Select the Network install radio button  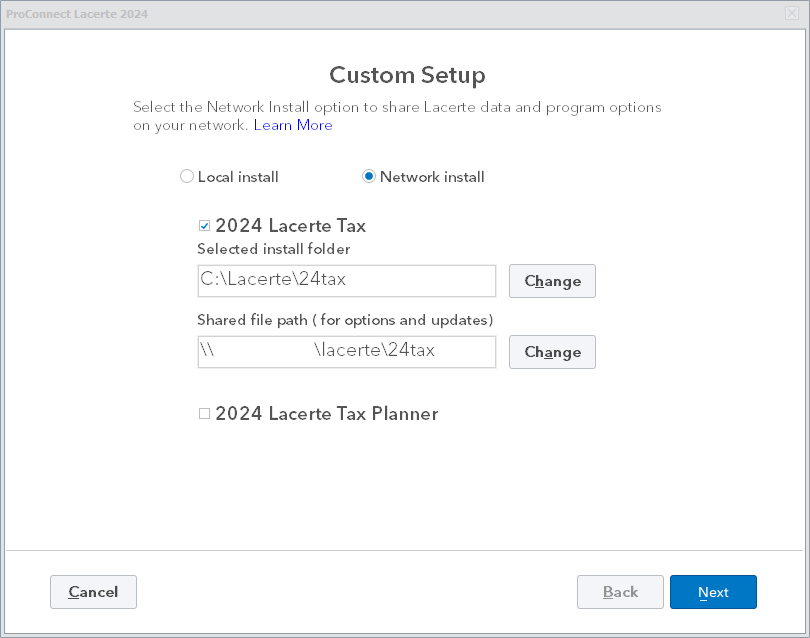(x=369, y=177)
